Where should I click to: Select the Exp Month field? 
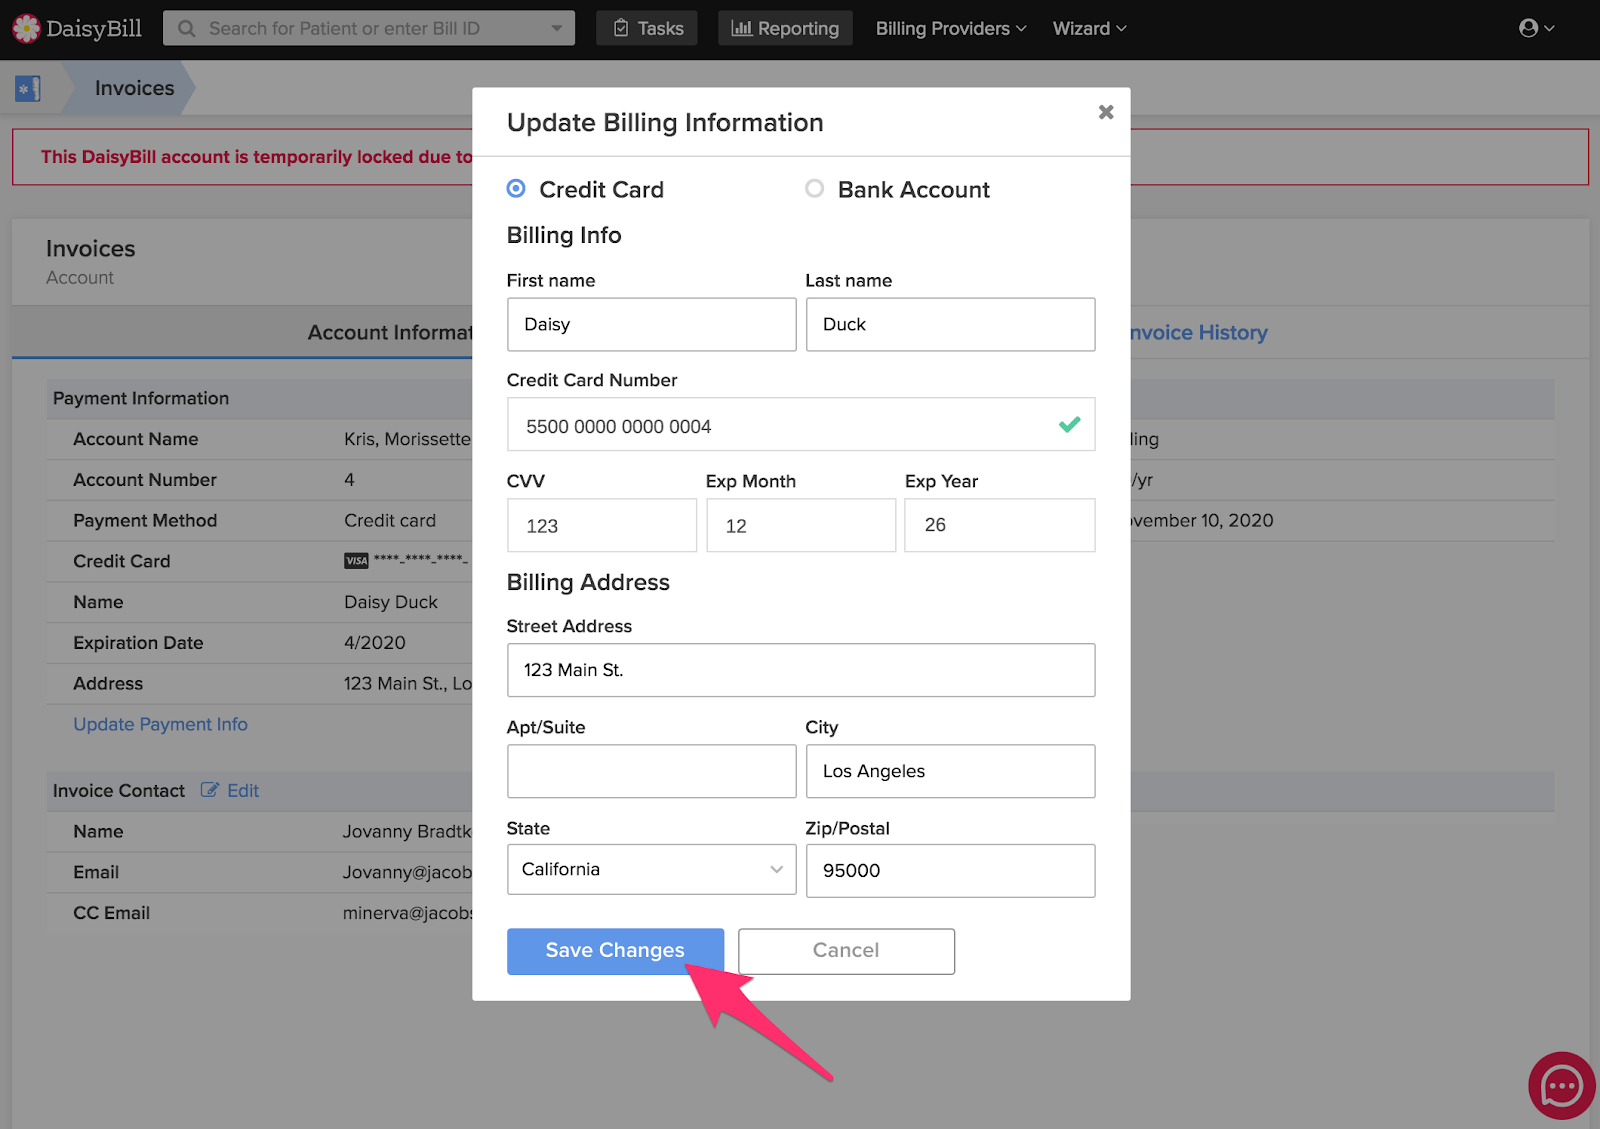[800, 525]
